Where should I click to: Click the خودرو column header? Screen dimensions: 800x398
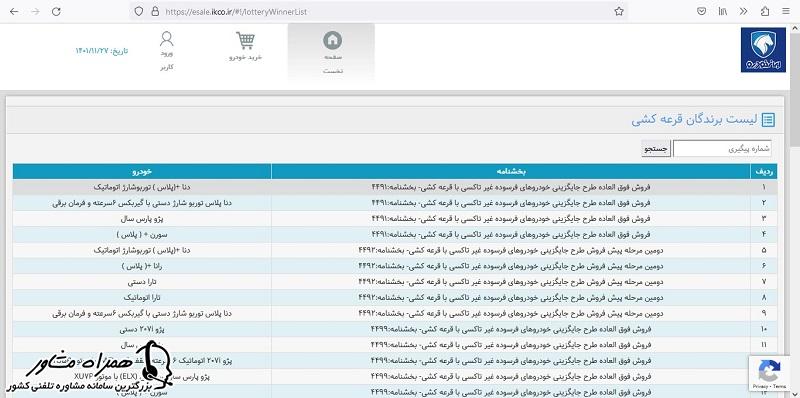[142, 171]
